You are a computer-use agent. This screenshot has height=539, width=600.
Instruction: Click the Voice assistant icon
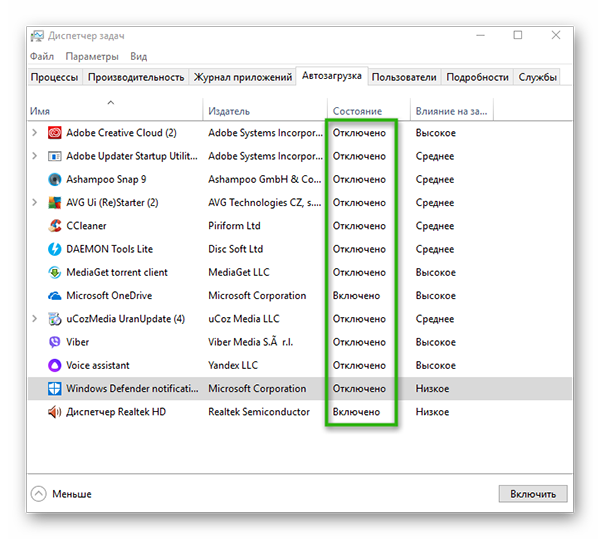(55, 365)
